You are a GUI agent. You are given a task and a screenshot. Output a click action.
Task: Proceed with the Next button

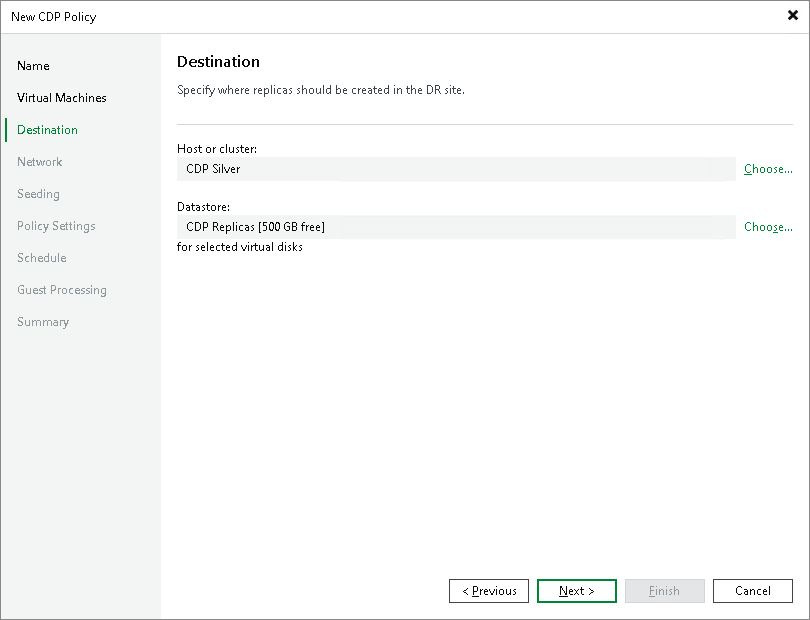[x=576, y=590]
